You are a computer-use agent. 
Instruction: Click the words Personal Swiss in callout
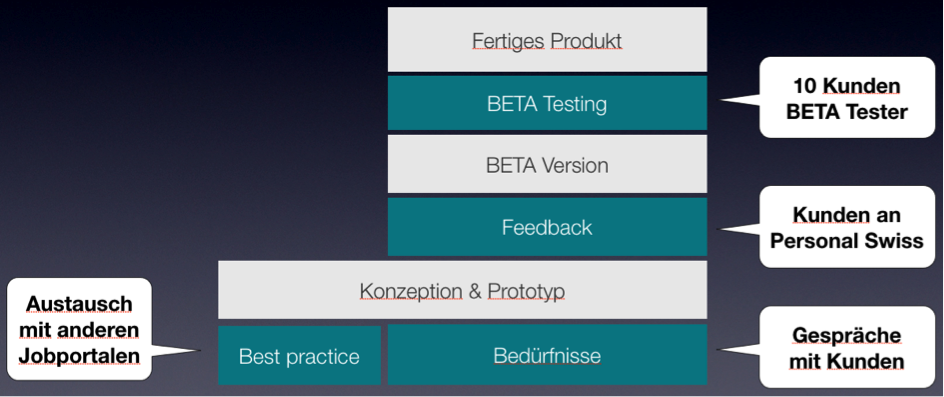pyautogui.click(x=846, y=240)
